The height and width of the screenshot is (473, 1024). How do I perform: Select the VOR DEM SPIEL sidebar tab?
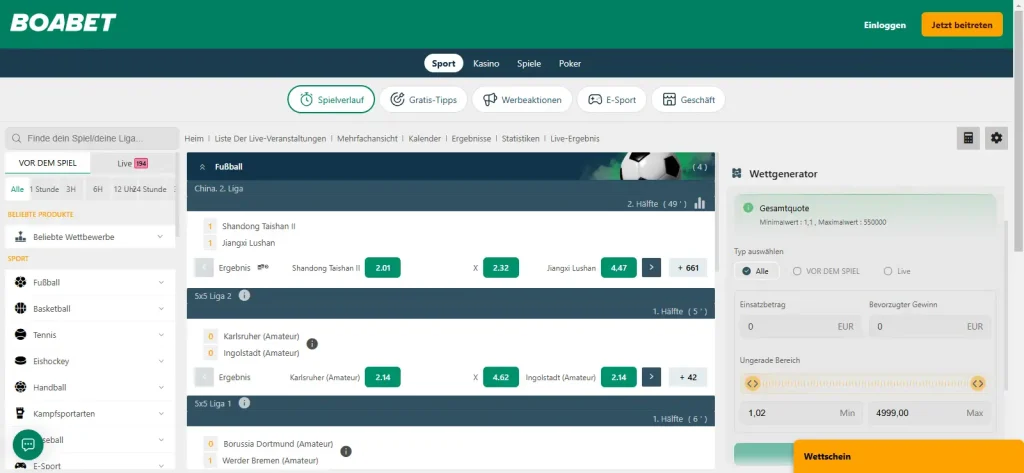[x=48, y=163]
